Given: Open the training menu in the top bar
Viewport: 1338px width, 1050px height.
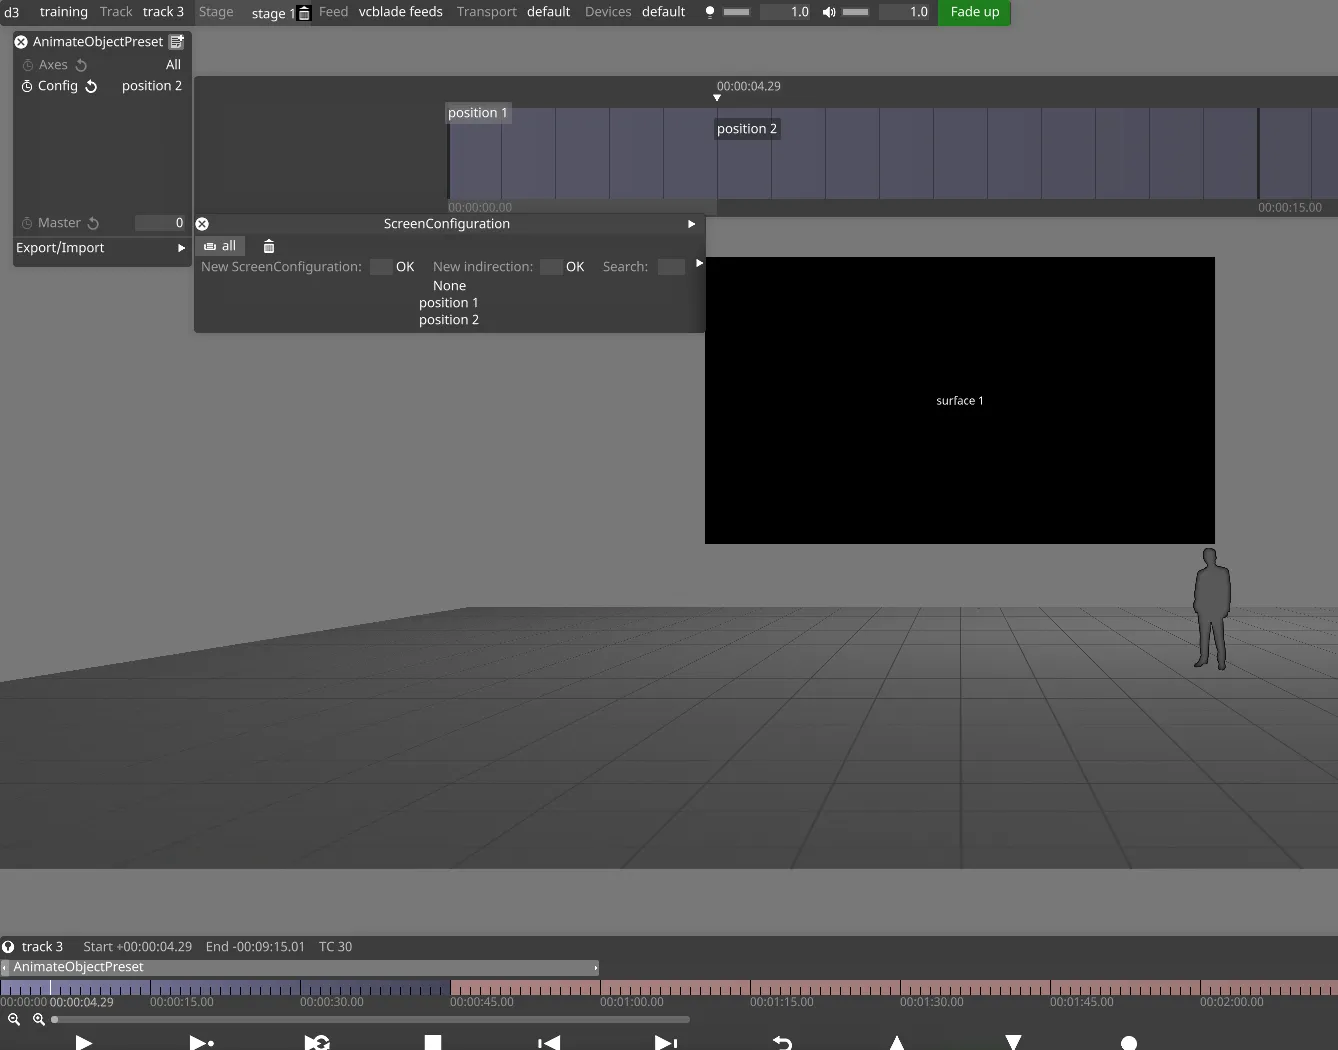Looking at the screenshot, I should (63, 12).
